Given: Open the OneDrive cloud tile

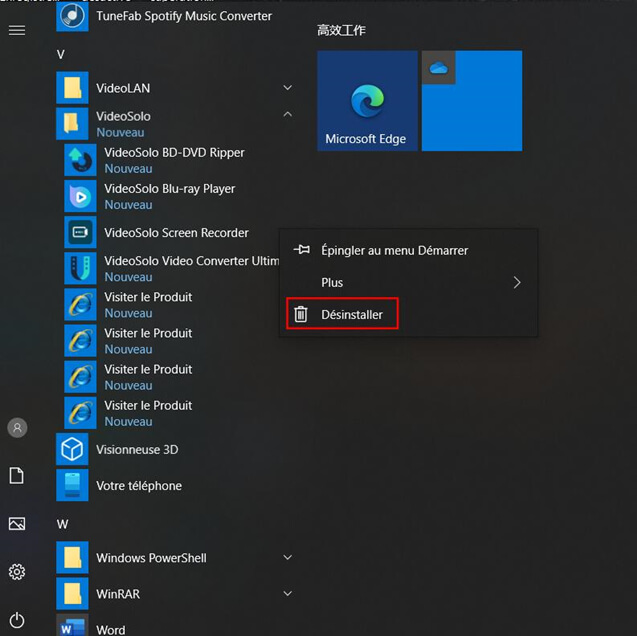Looking at the screenshot, I should point(472,101).
